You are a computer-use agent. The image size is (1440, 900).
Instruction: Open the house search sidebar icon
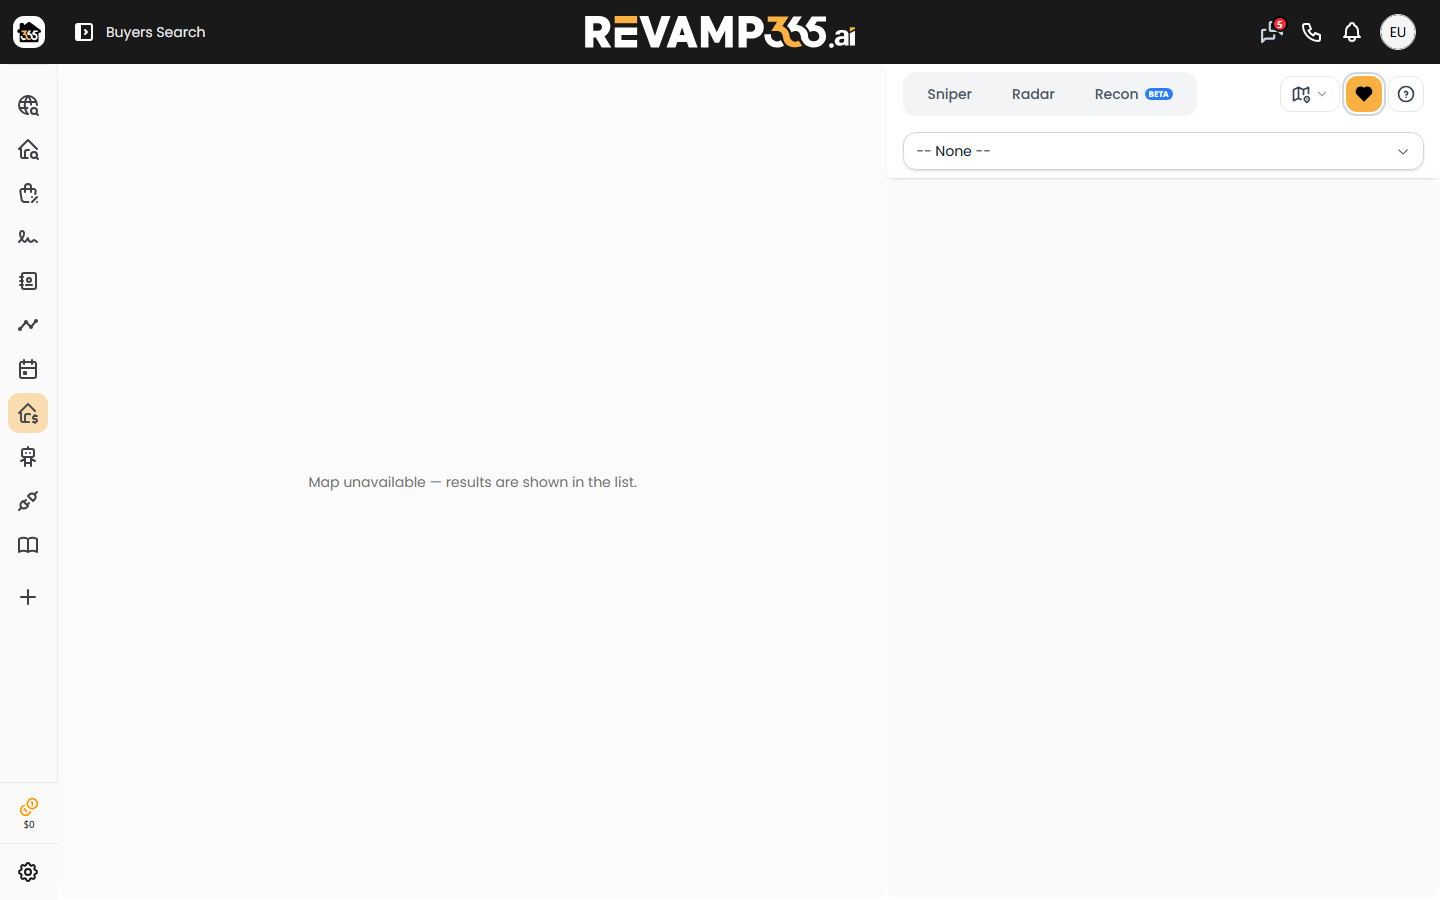click(28, 149)
